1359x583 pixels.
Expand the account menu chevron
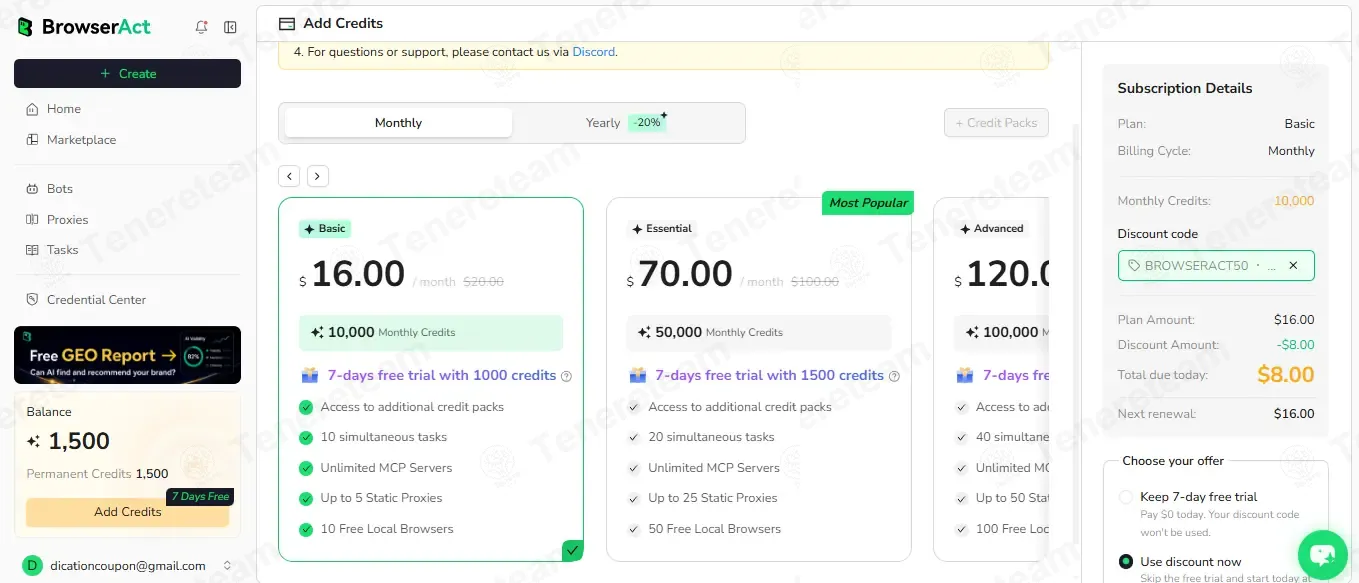point(227,566)
